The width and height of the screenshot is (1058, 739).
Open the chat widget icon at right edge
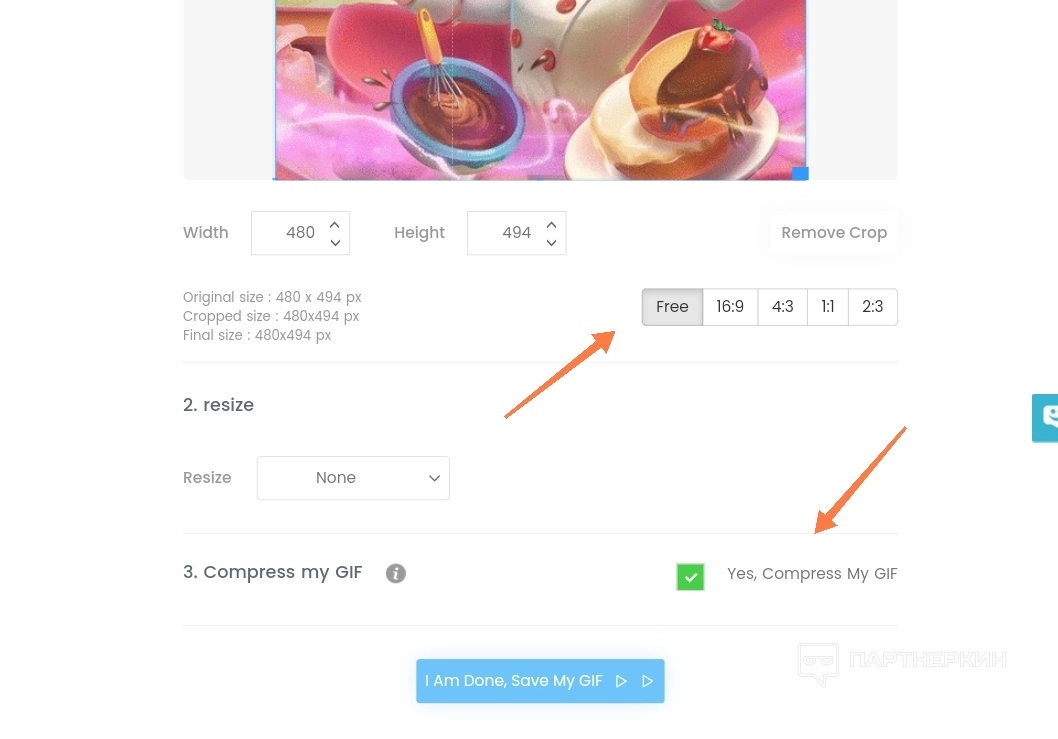(x=1045, y=418)
